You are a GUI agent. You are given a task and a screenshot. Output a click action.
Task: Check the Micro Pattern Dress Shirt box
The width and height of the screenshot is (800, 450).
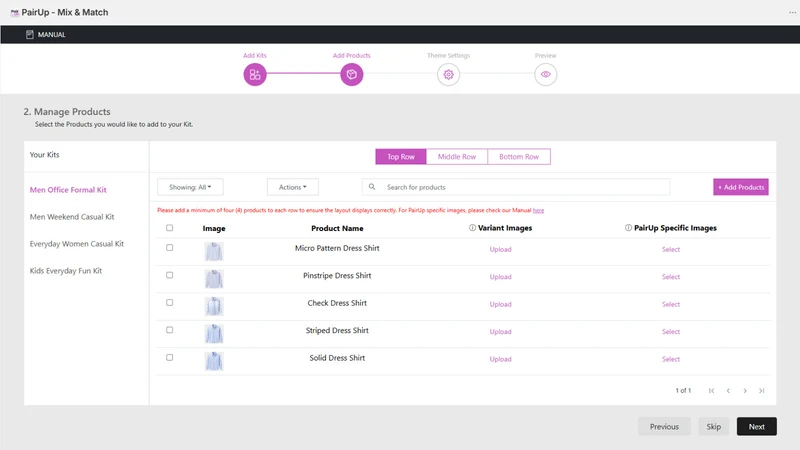pyautogui.click(x=169, y=248)
